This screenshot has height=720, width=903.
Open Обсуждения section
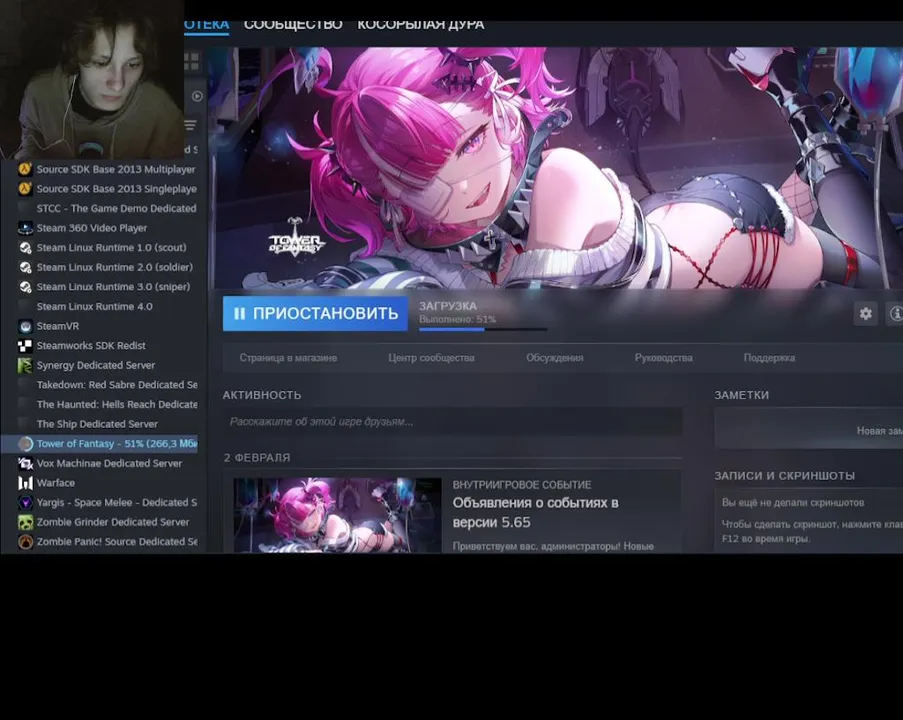point(555,358)
